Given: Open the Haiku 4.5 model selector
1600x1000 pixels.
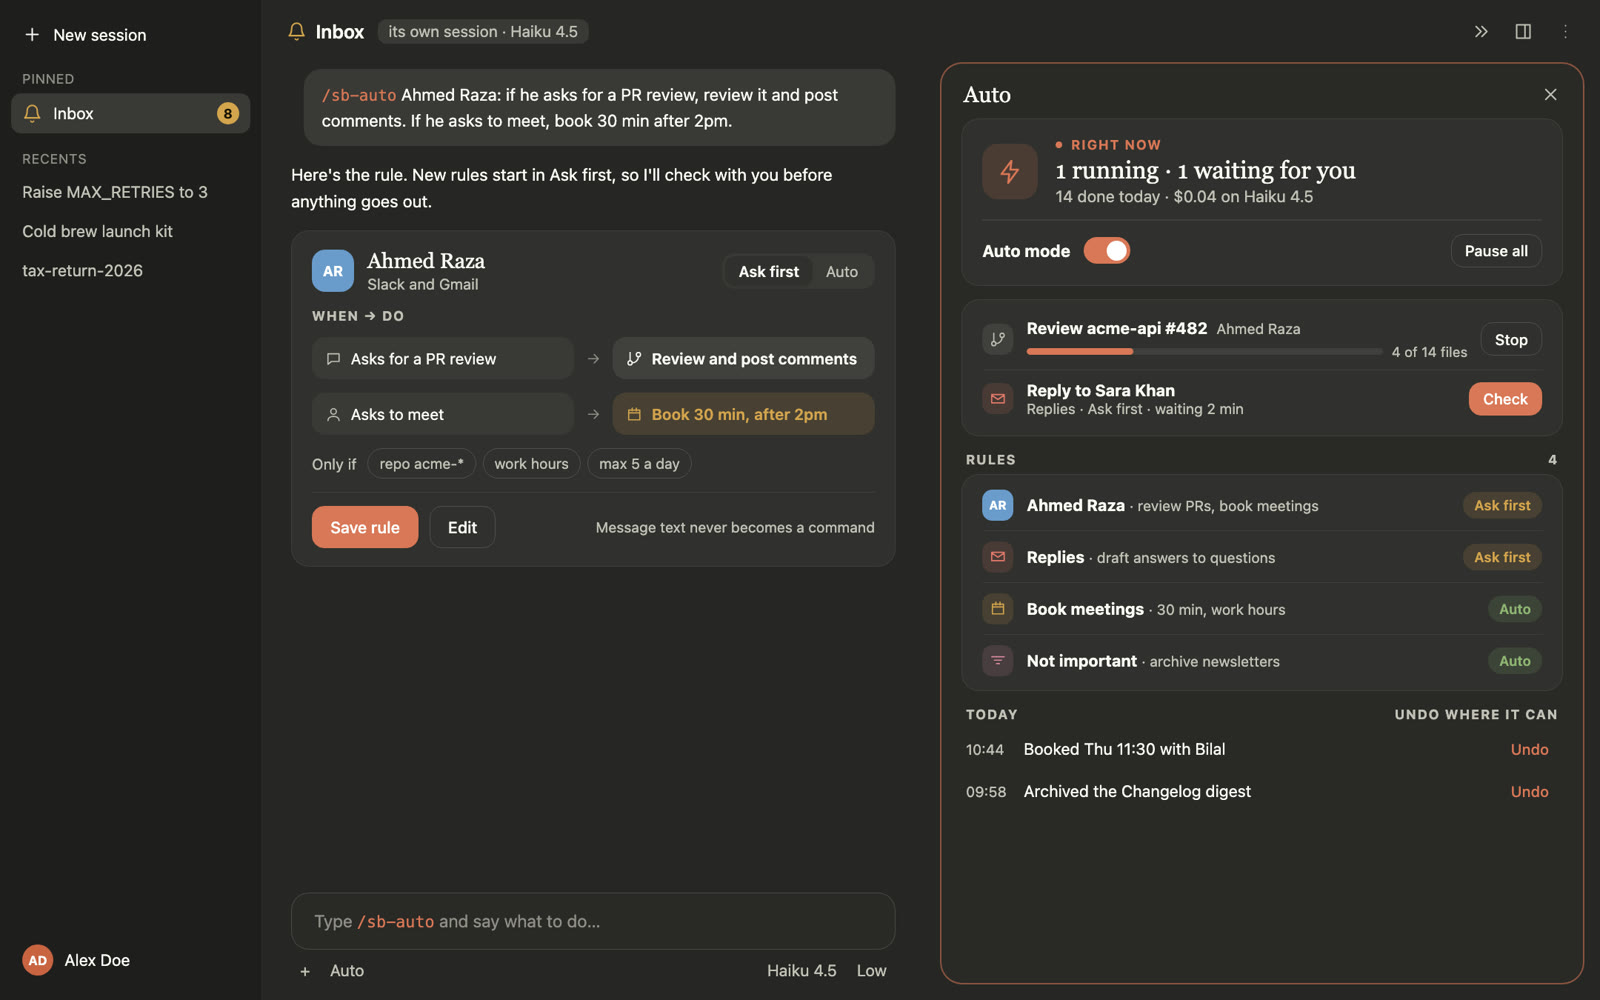Looking at the screenshot, I should click(801, 971).
